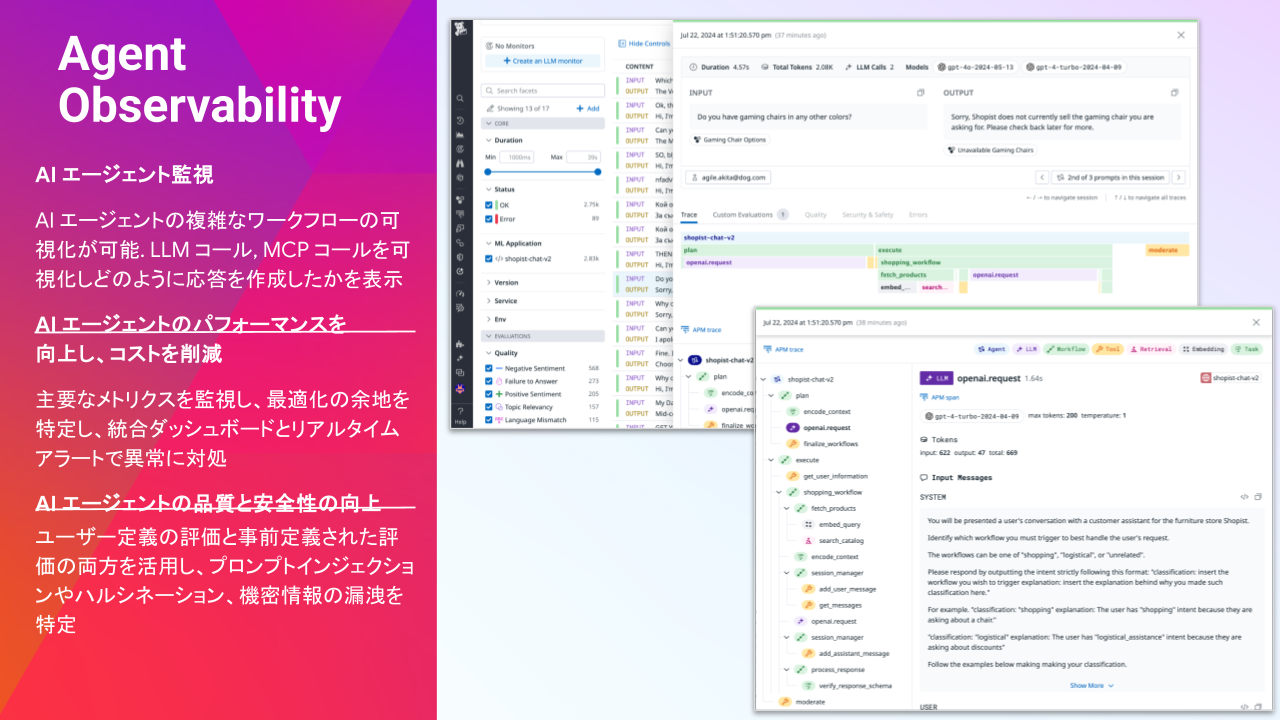Select the get_messages tool span

tap(831, 605)
